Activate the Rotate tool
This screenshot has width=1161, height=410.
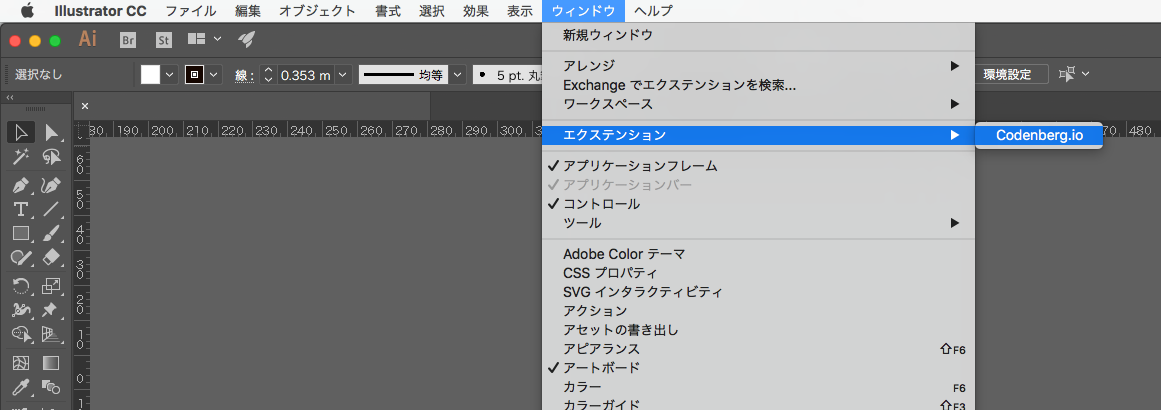point(20,286)
